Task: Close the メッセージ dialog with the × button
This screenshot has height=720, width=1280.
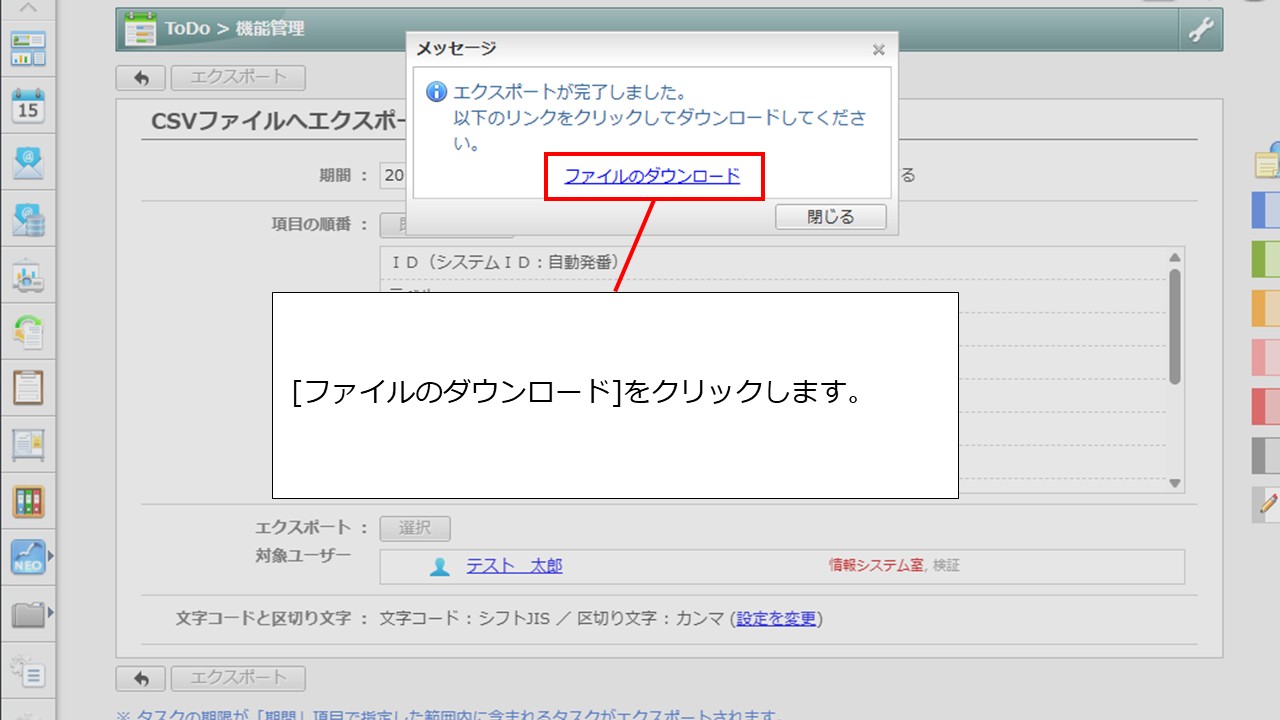Action: click(x=878, y=49)
